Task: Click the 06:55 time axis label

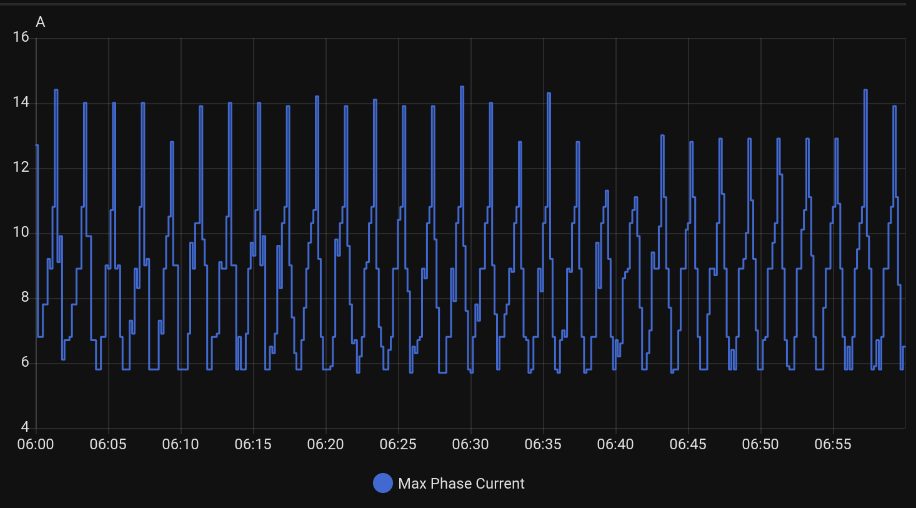Action: click(x=832, y=444)
